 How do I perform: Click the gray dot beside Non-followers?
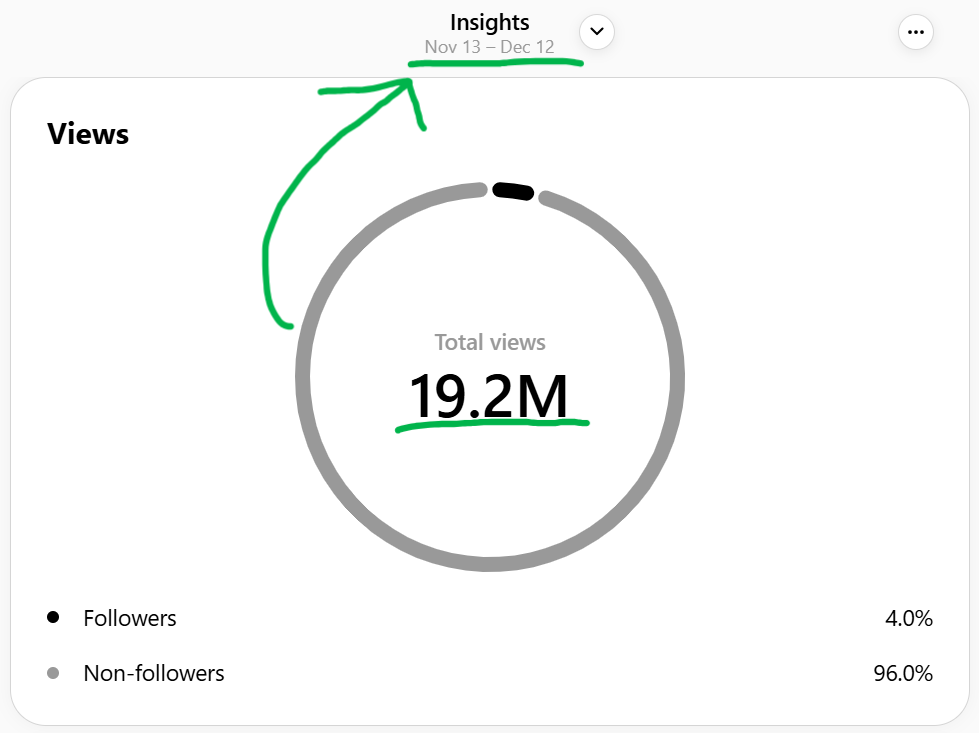[53, 673]
